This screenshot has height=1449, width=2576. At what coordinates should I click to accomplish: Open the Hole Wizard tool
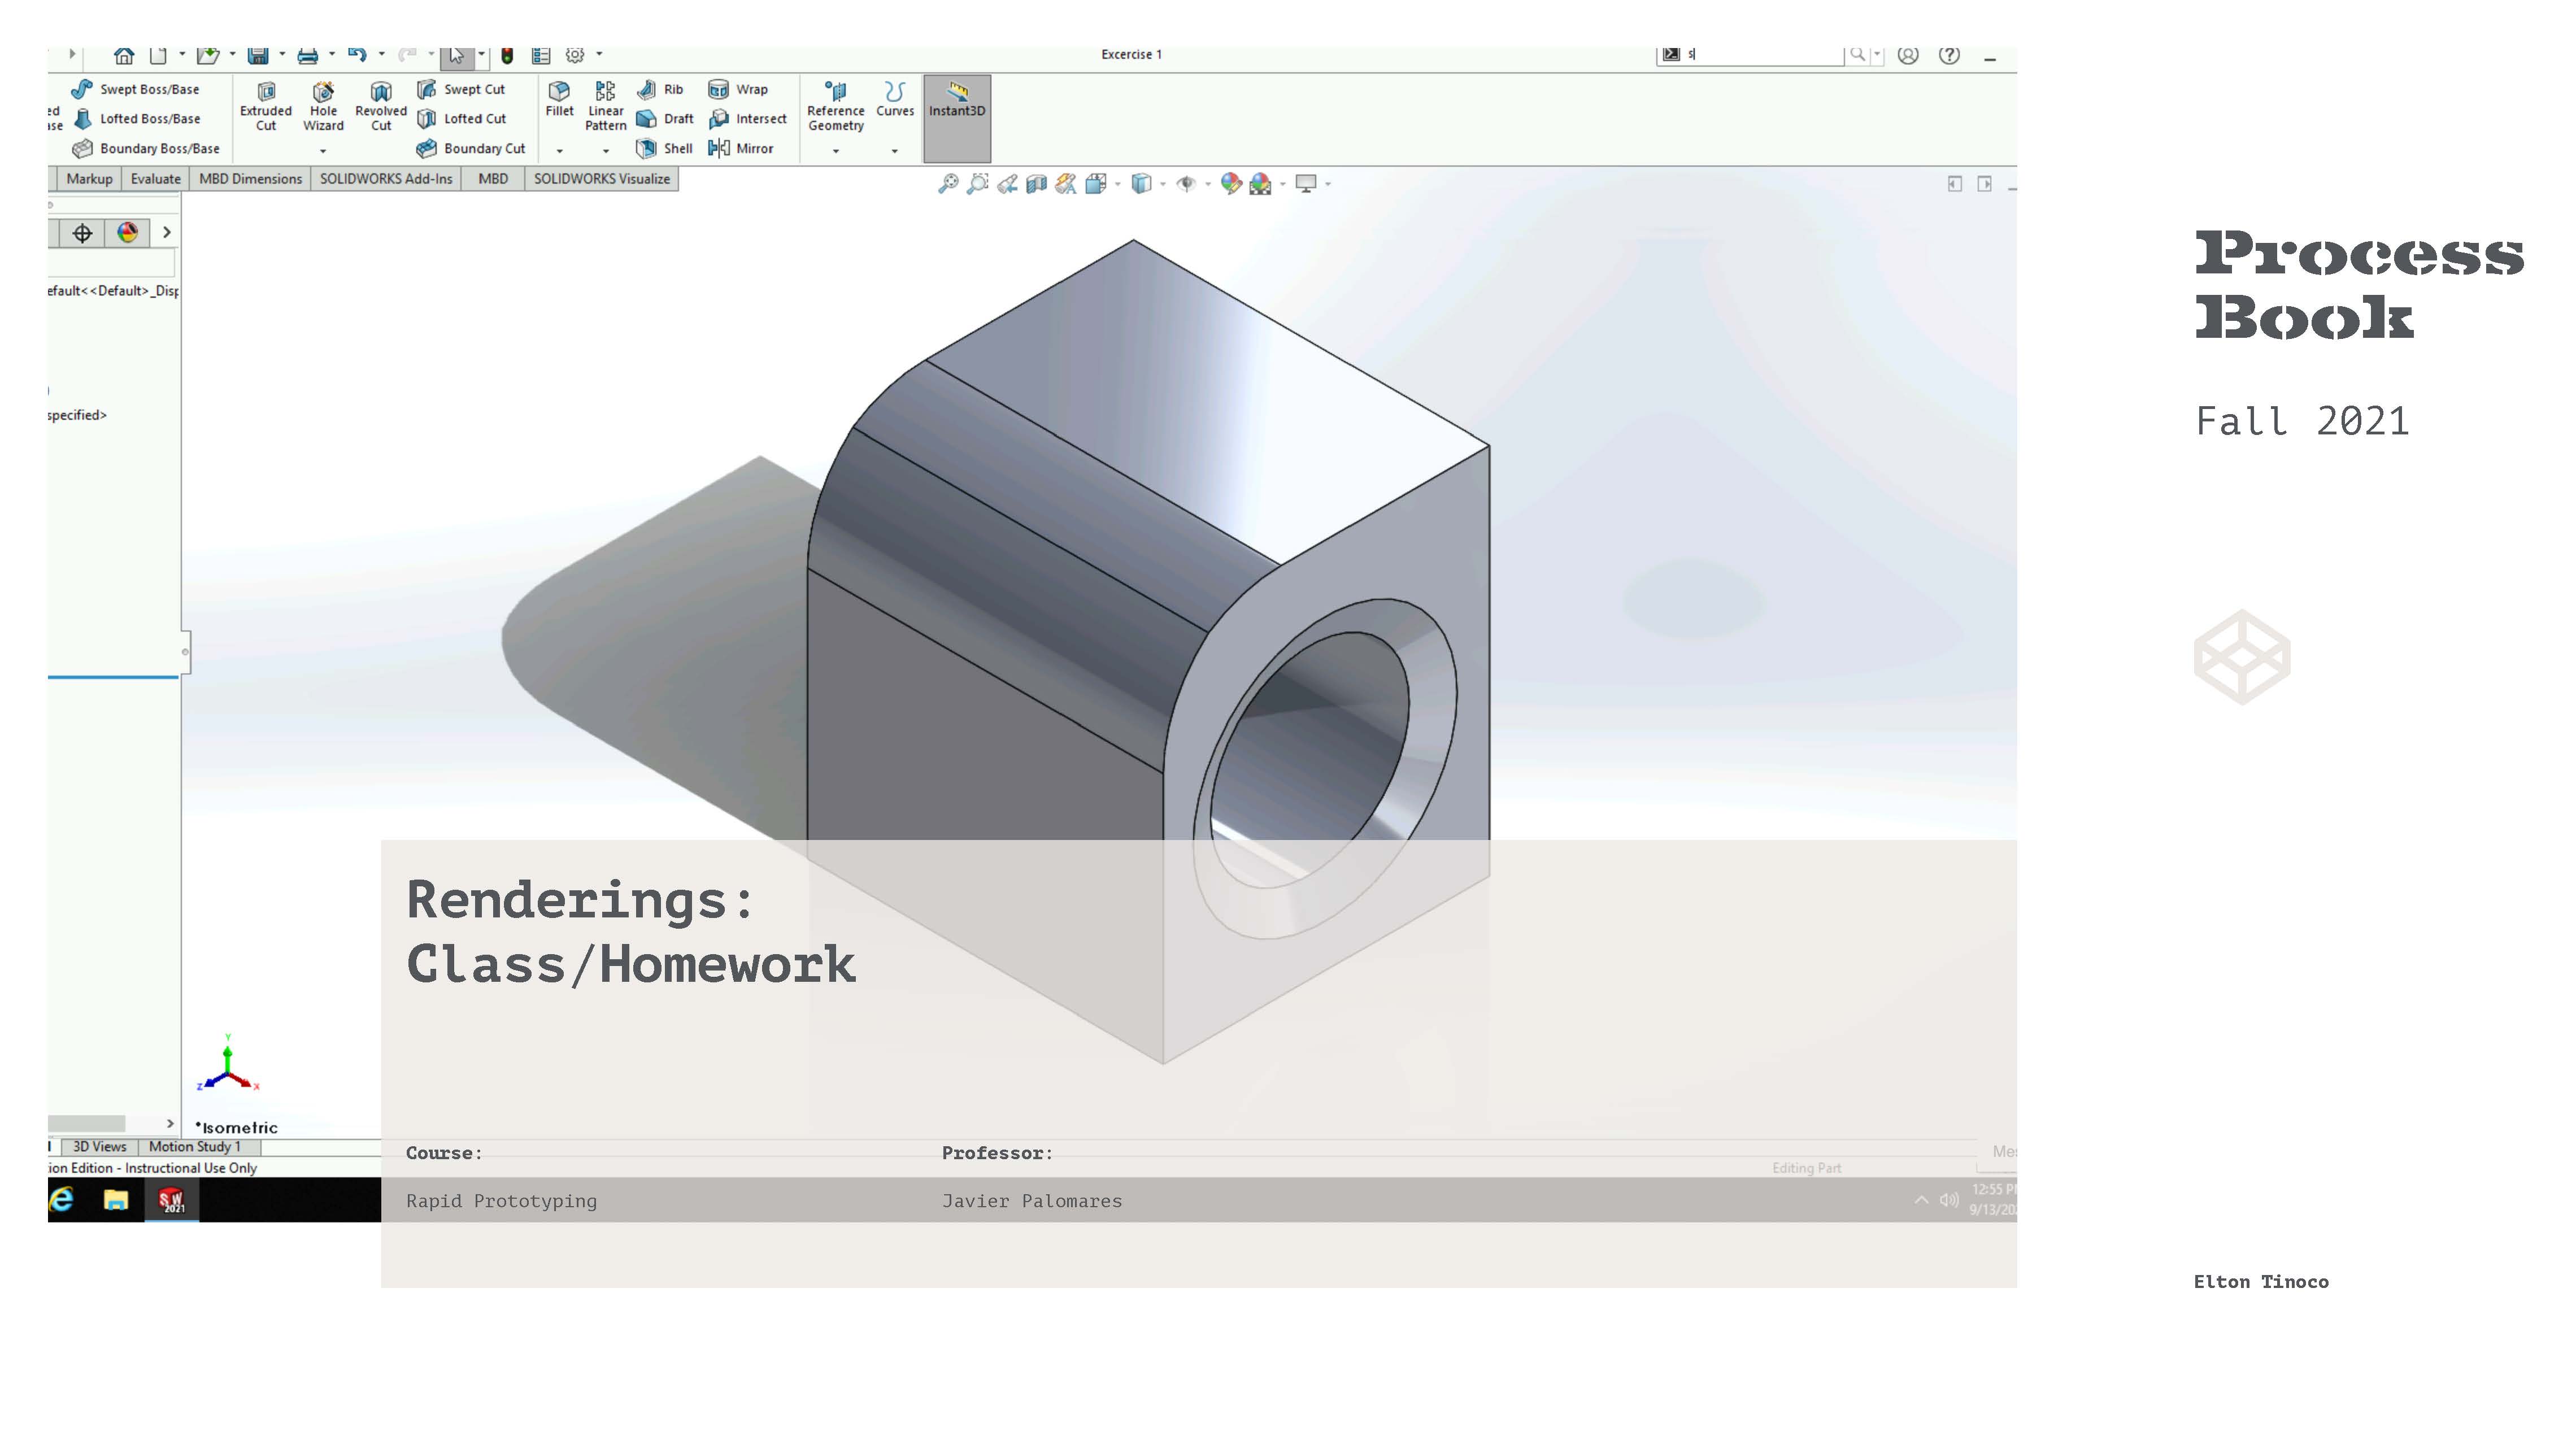[323, 105]
